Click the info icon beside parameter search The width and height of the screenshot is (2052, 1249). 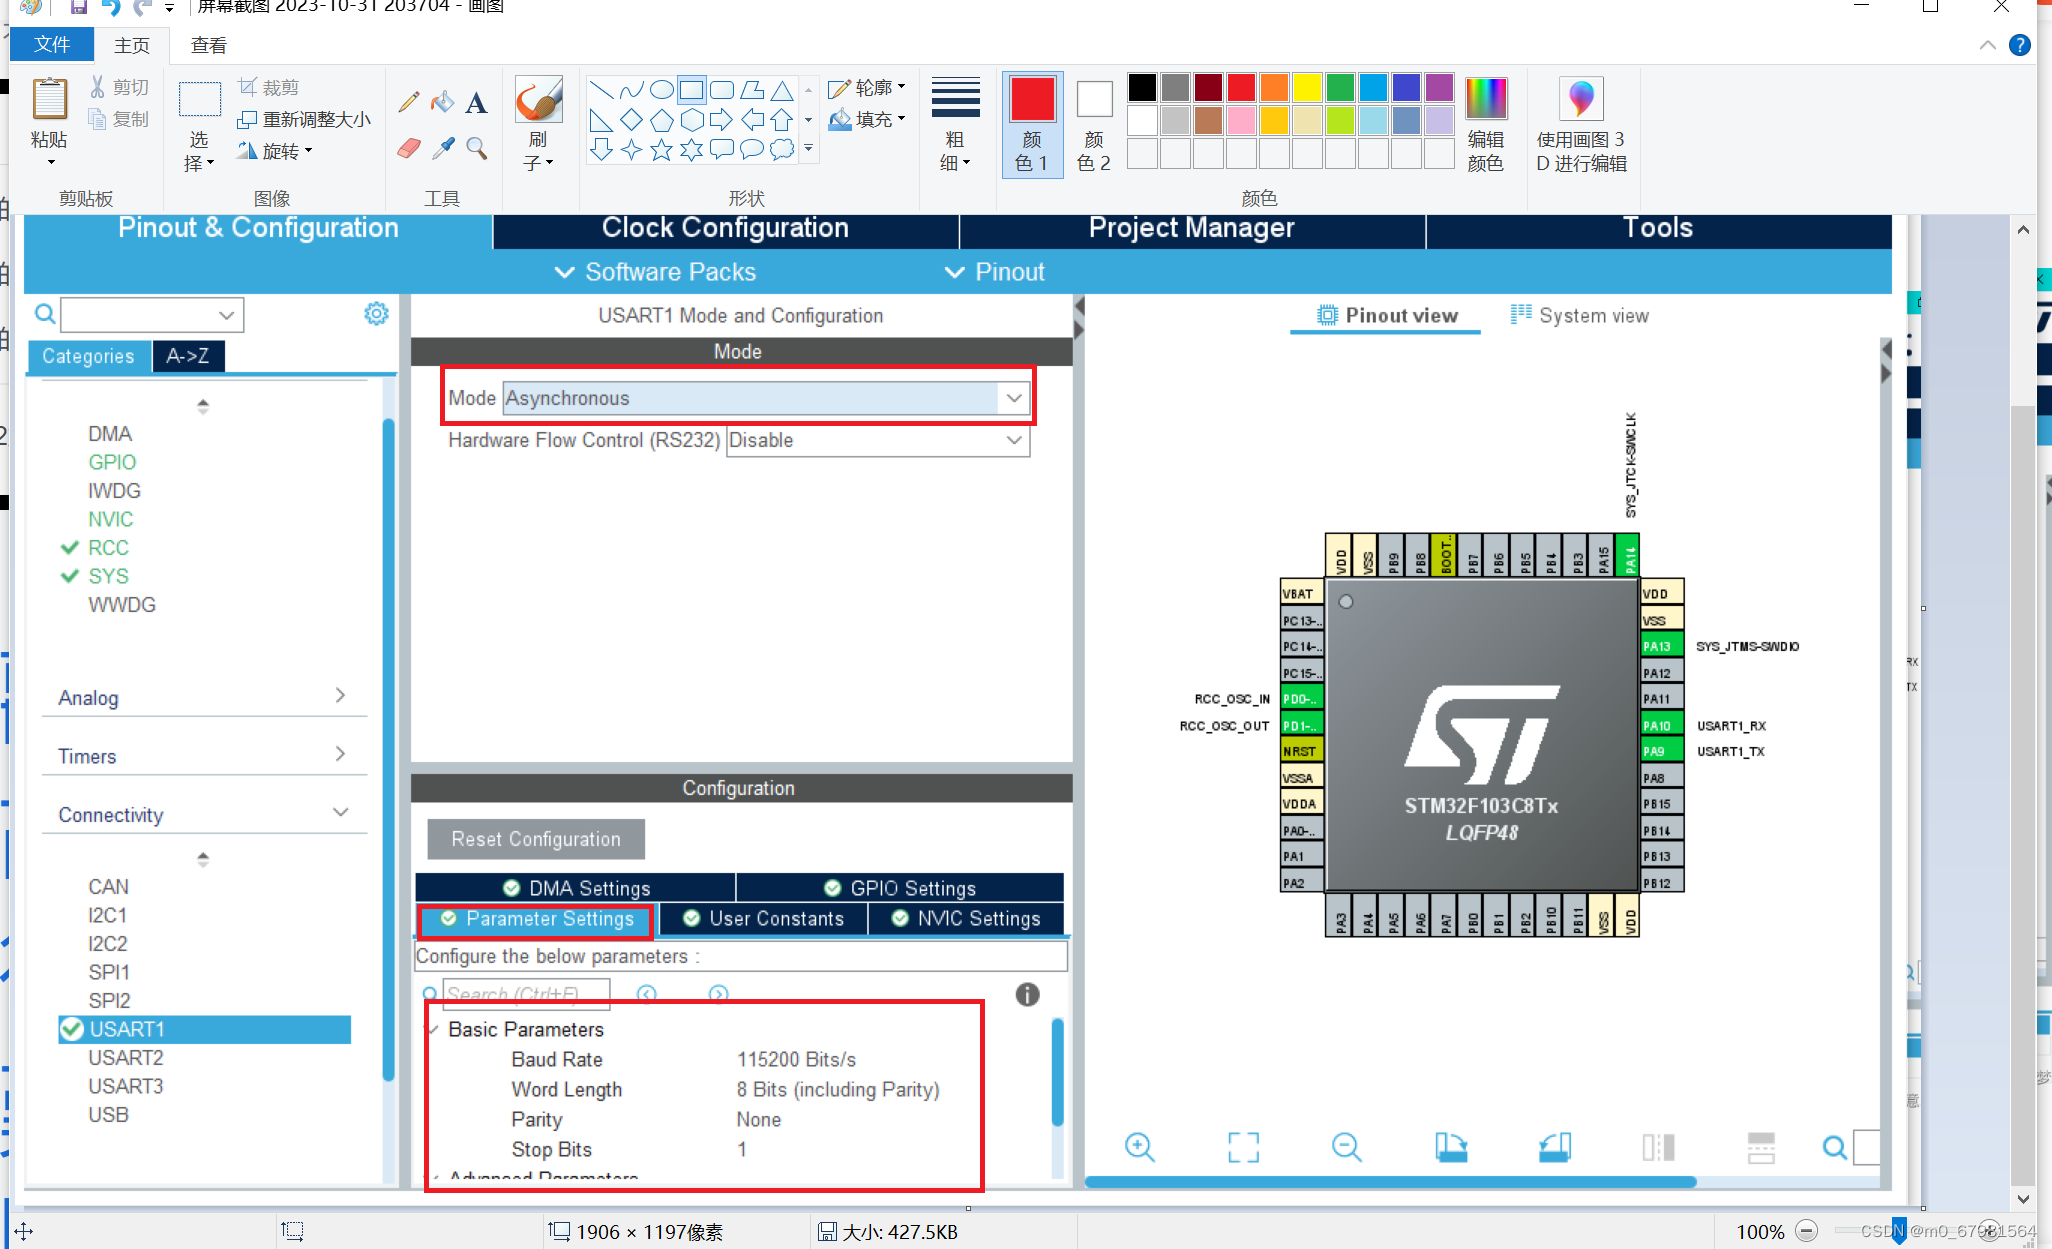click(x=1027, y=994)
